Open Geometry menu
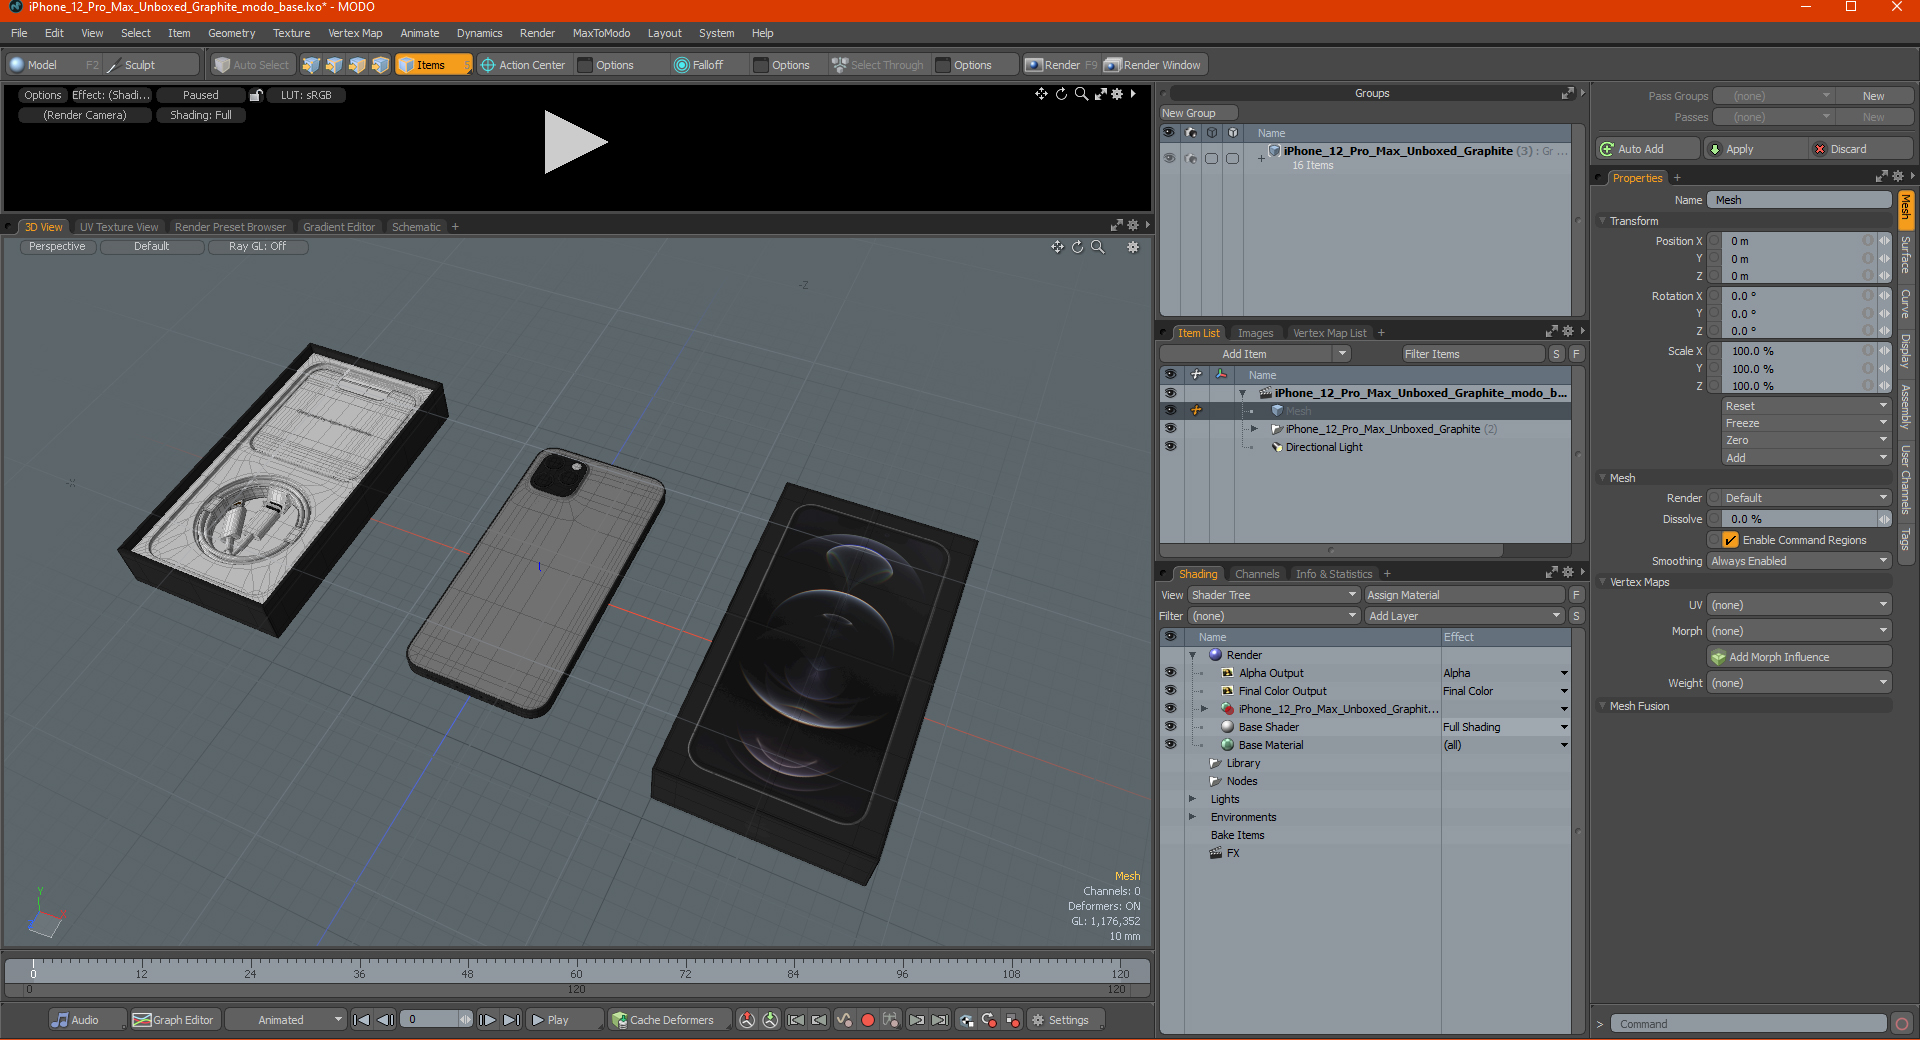The width and height of the screenshot is (1920, 1040). 231,33
